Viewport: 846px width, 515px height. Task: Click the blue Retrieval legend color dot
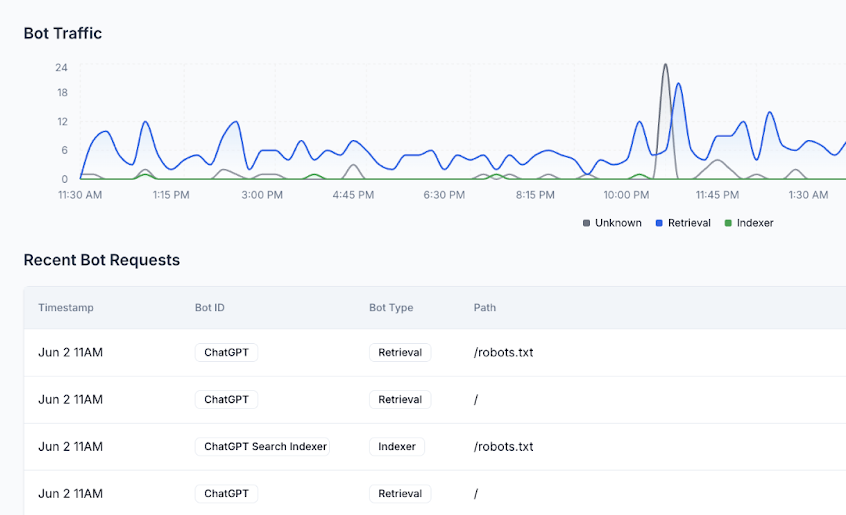click(659, 223)
